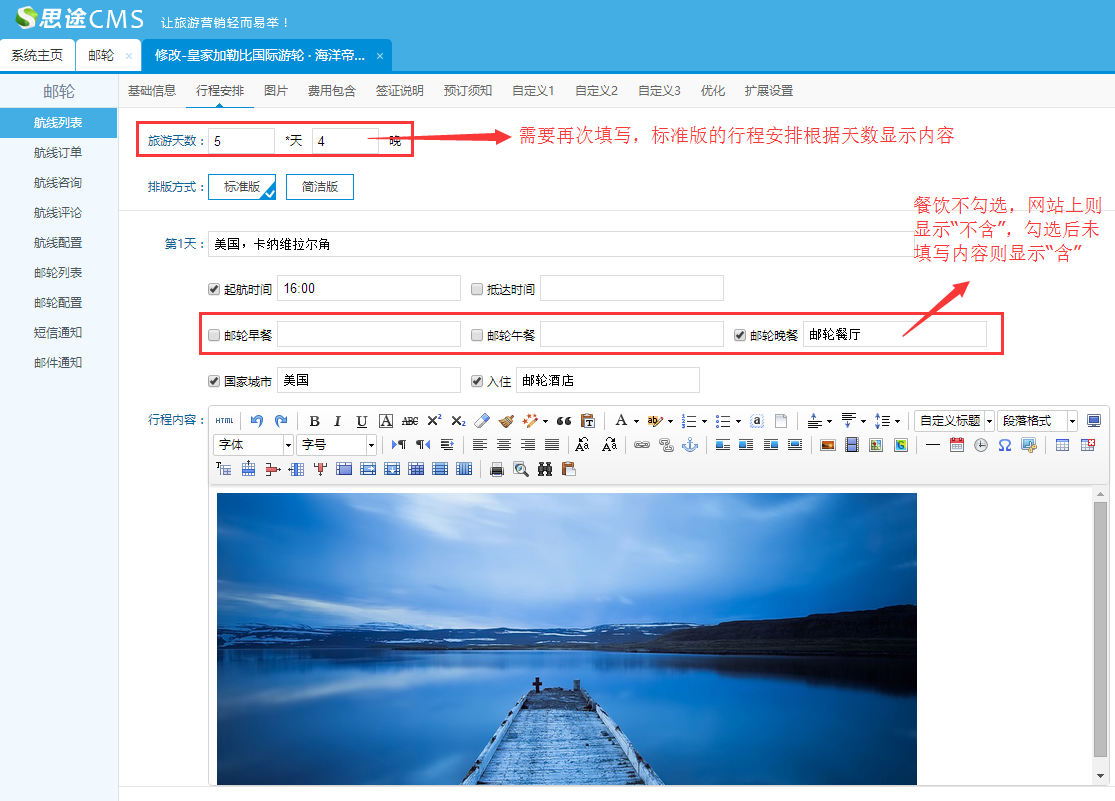1115x801 pixels.
Task: Expand the 字号 font size dropdown
Action: tap(337, 445)
